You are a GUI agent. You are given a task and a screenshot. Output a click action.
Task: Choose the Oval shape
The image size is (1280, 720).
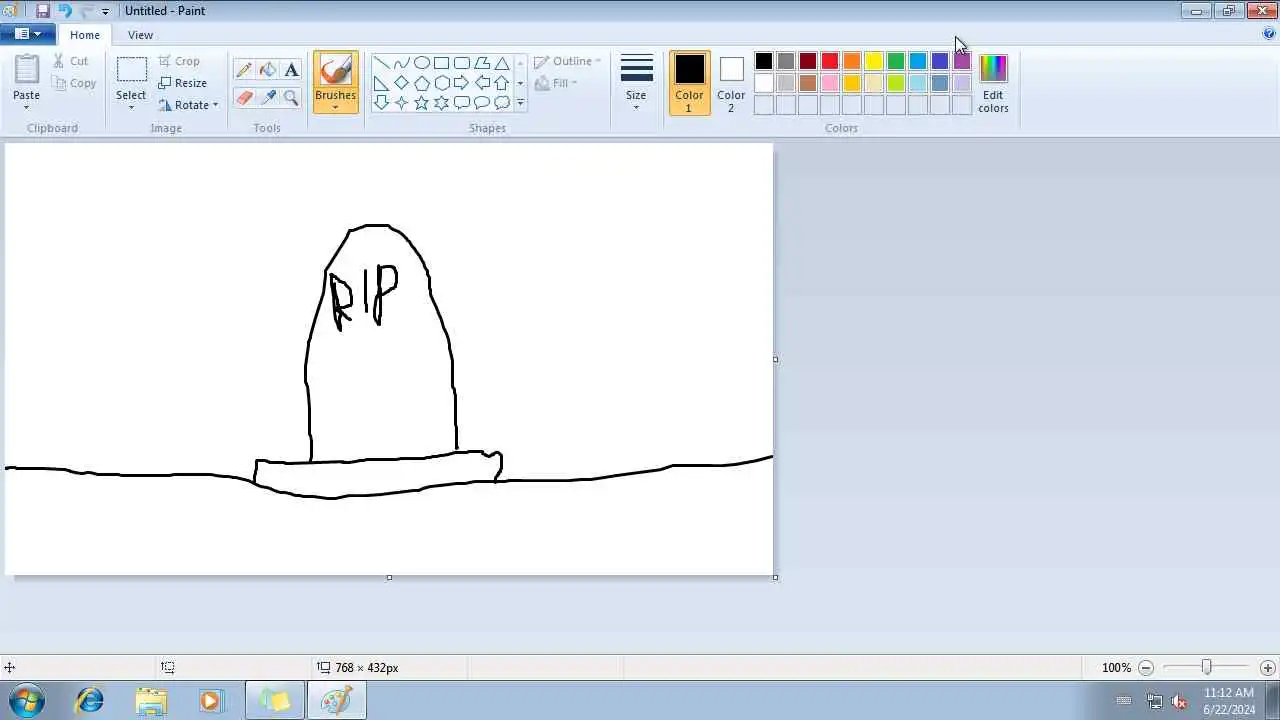(421, 63)
